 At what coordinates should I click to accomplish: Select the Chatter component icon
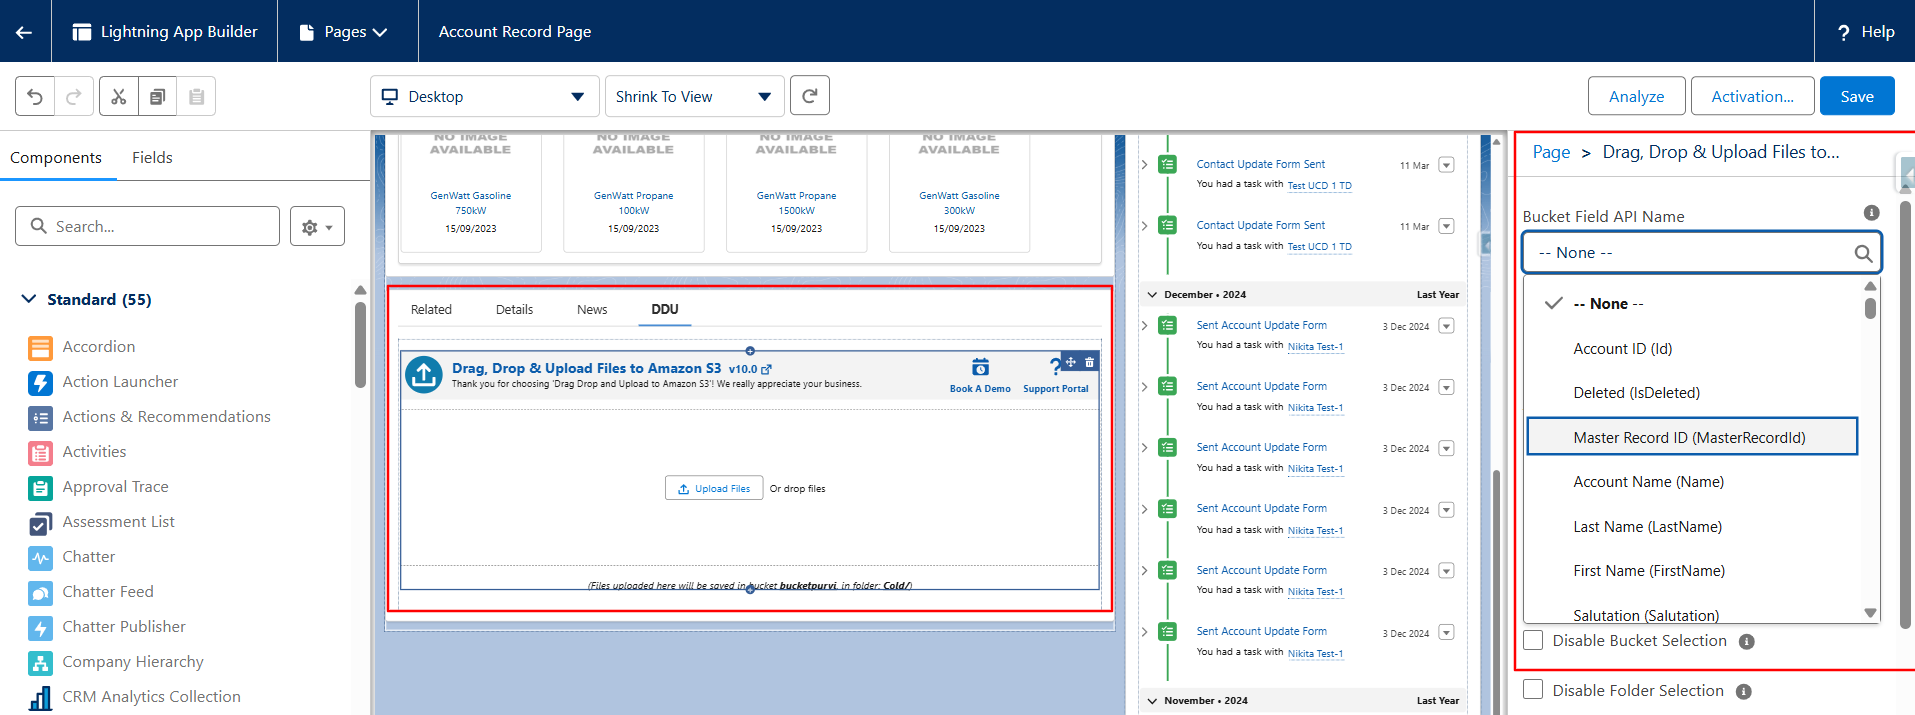click(40, 558)
